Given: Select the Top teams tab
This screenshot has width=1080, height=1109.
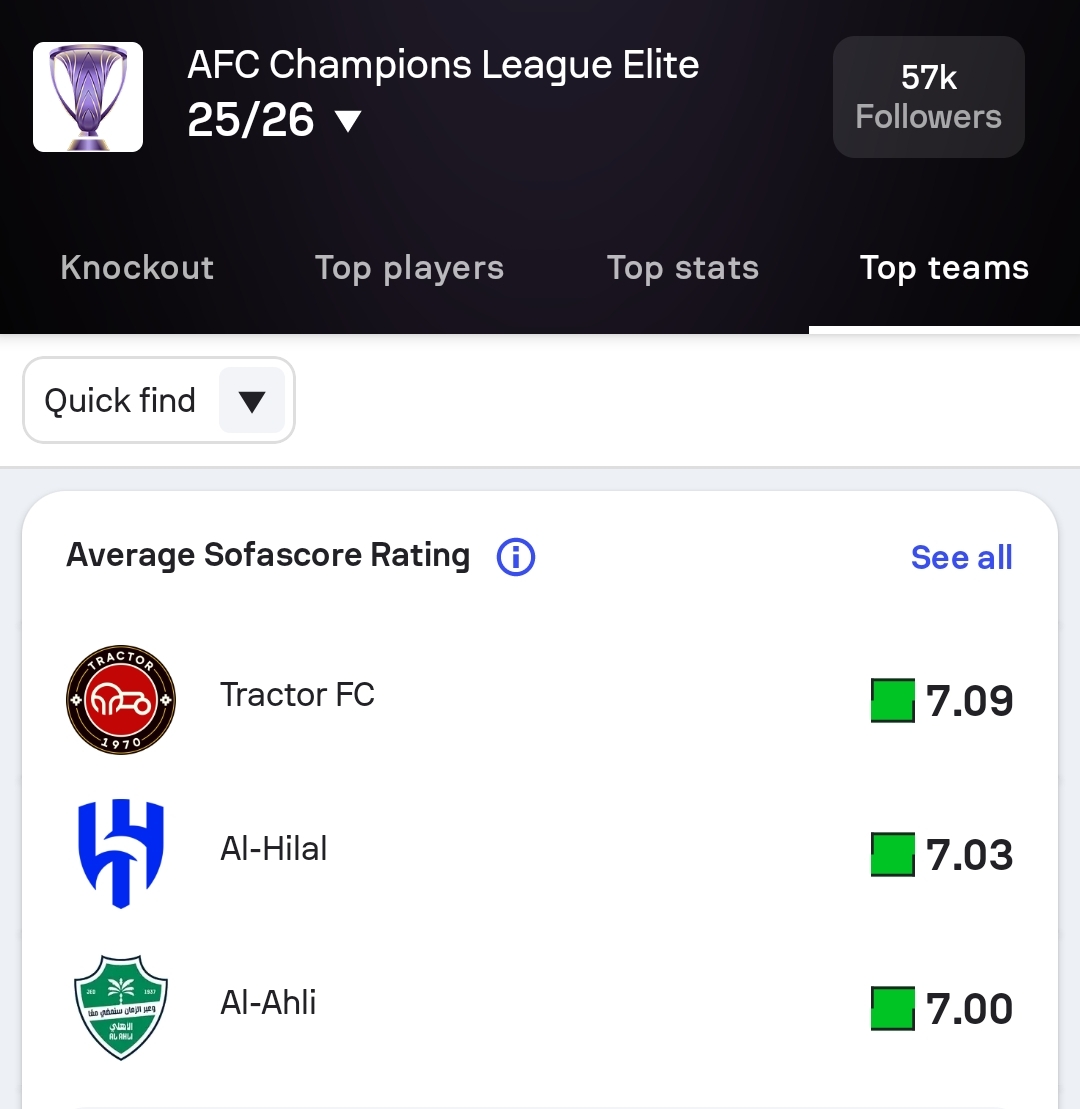Looking at the screenshot, I should [x=944, y=268].
